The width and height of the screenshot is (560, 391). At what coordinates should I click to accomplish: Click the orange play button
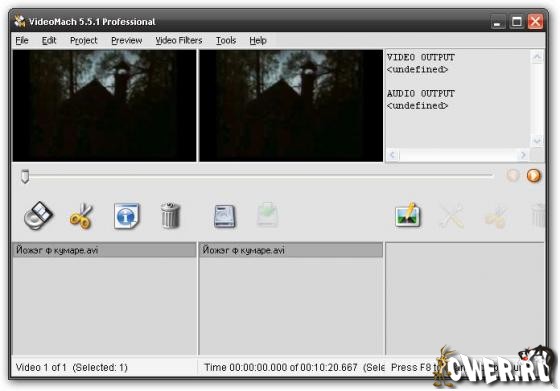[534, 176]
